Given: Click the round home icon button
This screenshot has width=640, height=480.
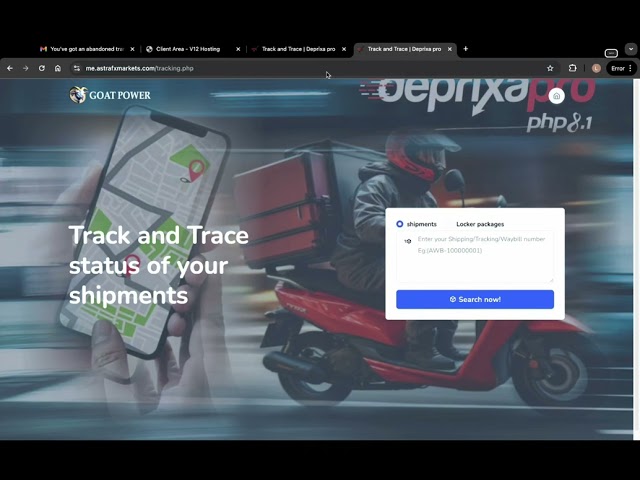Looking at the screenshot, I should pos(556,96).
